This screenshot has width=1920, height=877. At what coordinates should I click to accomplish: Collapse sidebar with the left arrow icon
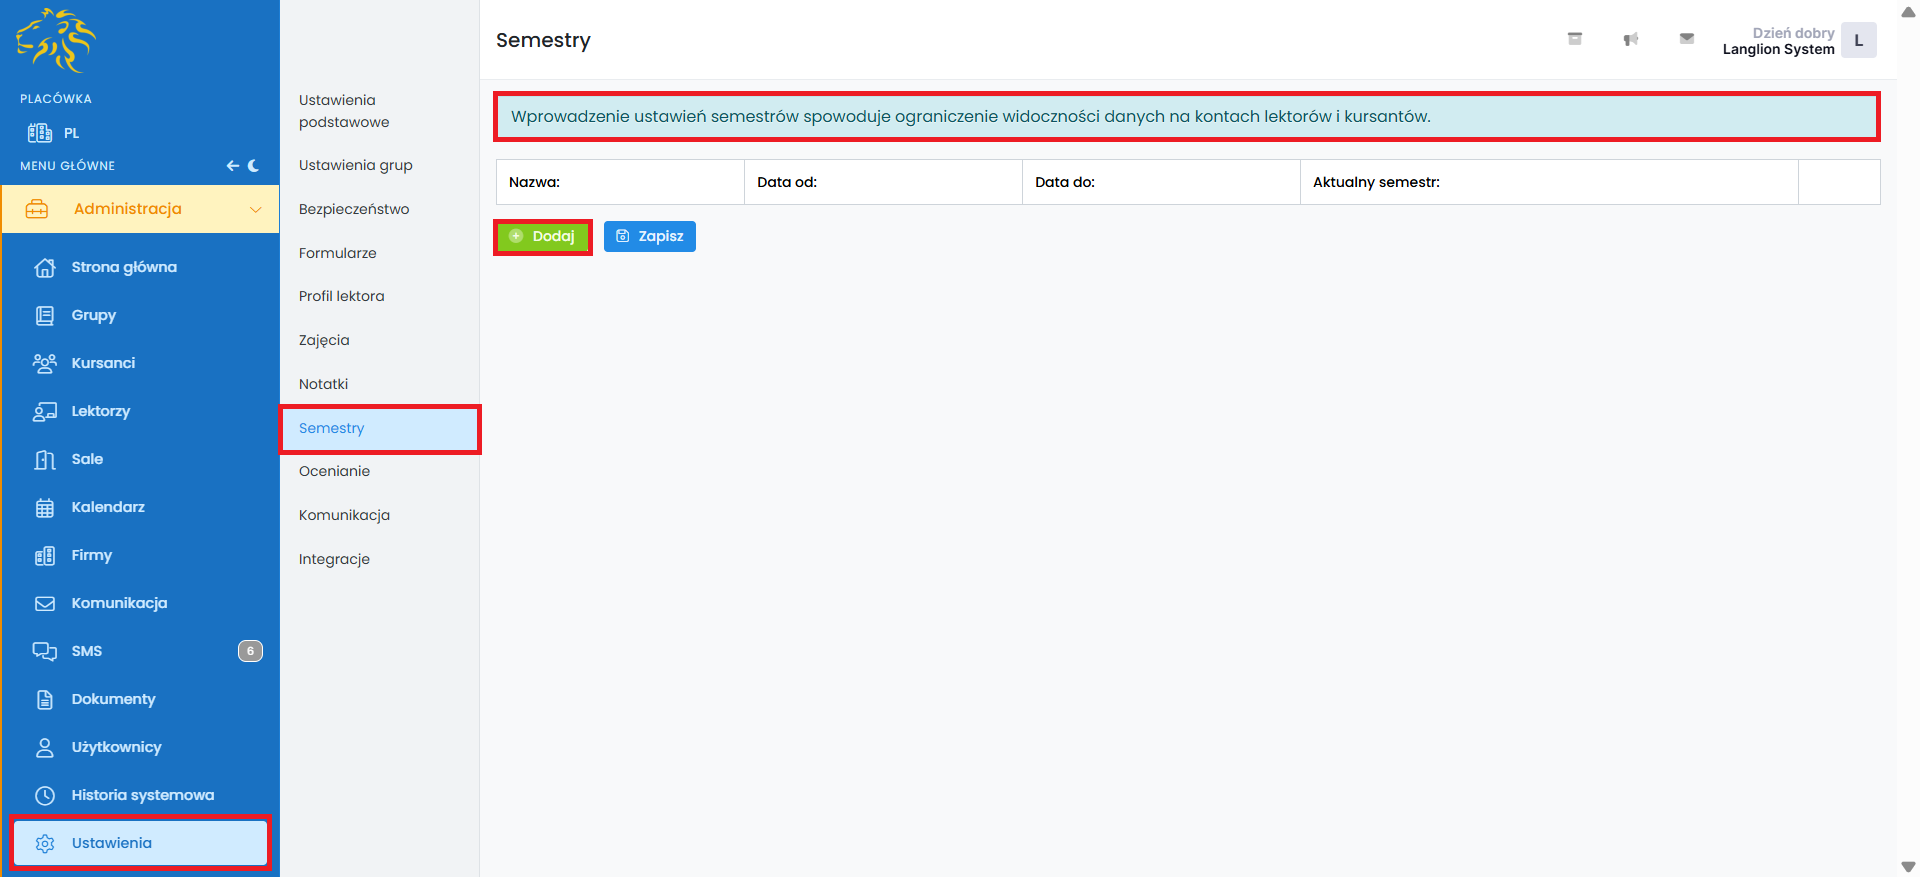point(232,166)
